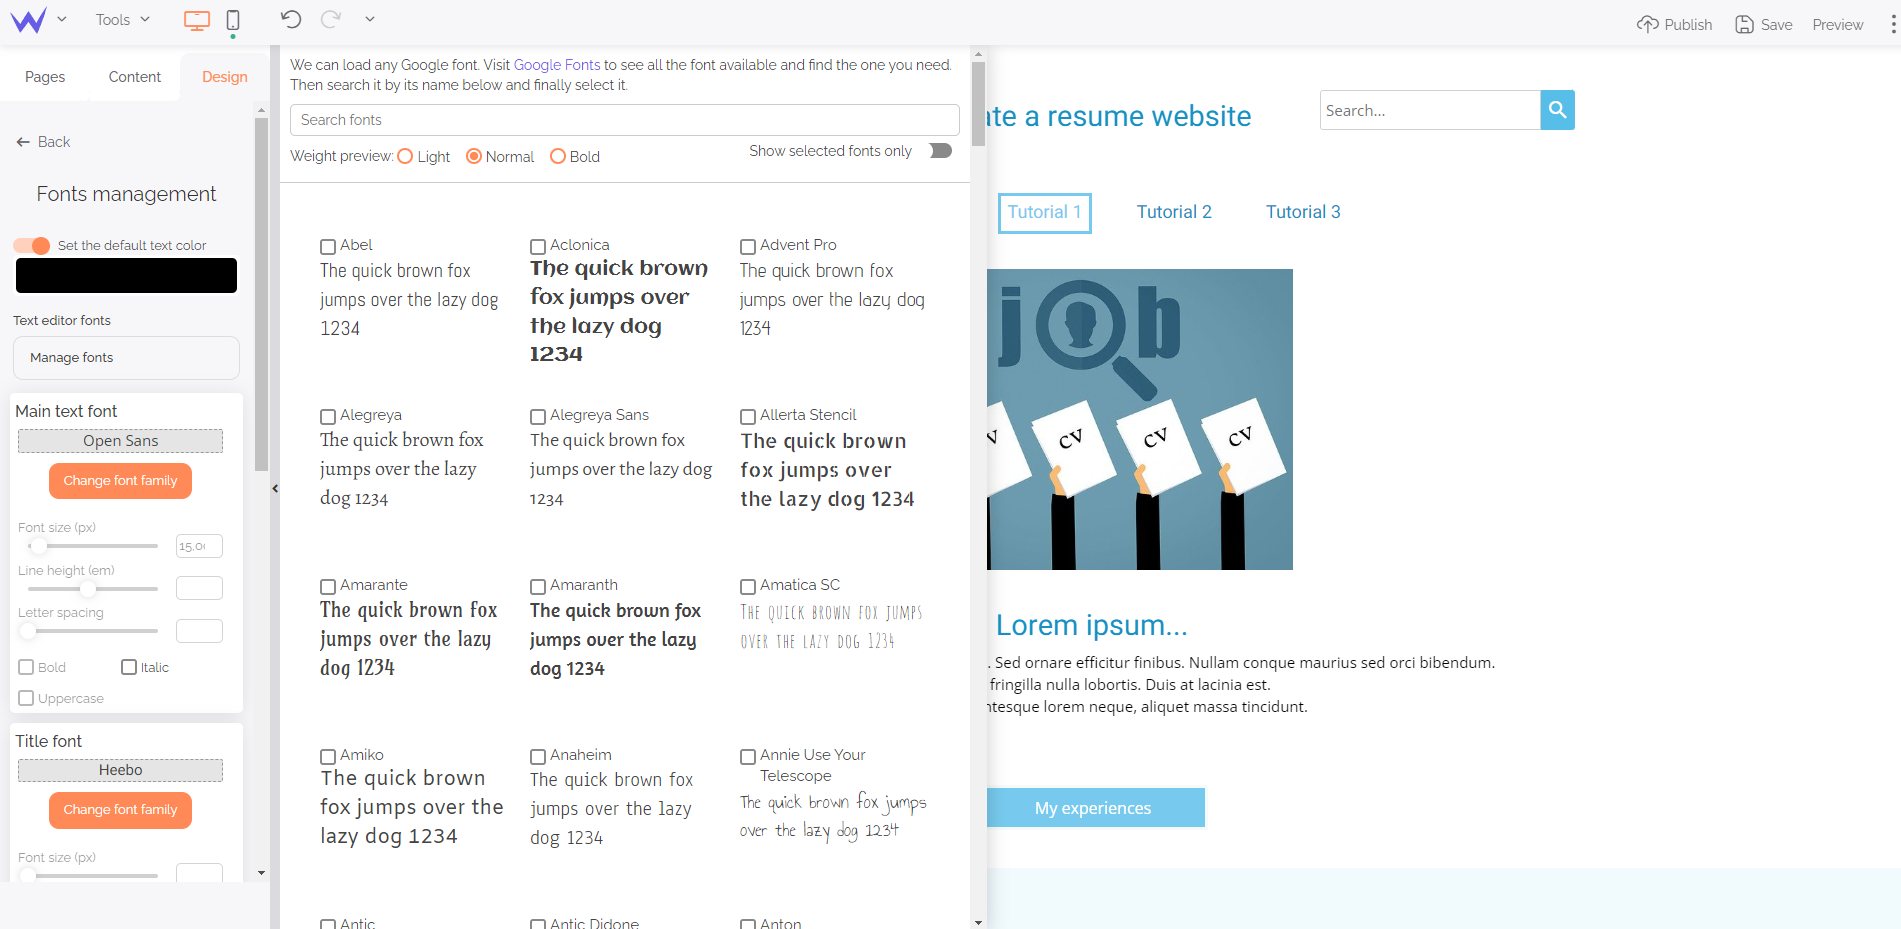
Task: Open the three-dot more options menu
Action: pyautogui.click(x=1893, y=24)
